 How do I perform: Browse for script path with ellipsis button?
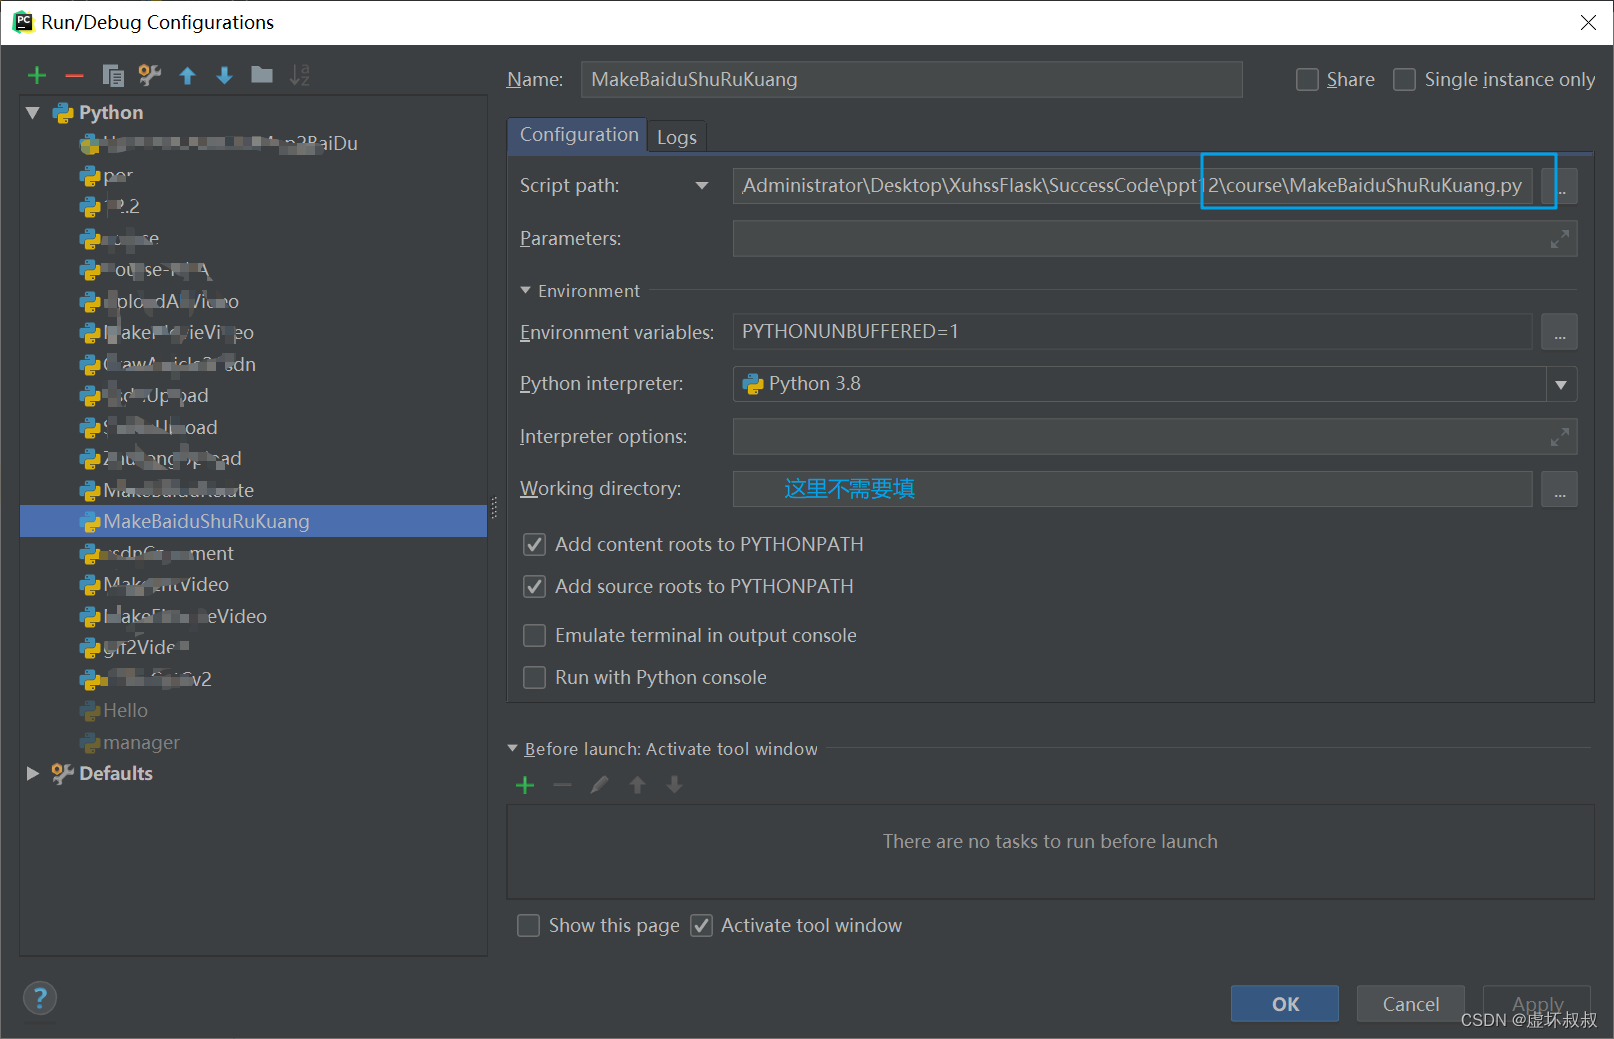pos(1560,186)
